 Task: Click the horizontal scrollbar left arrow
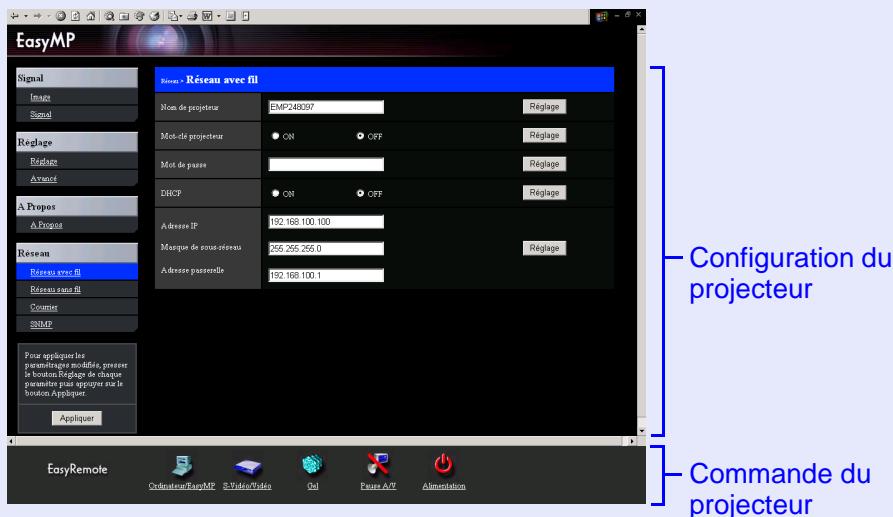(x=11, y=441)
